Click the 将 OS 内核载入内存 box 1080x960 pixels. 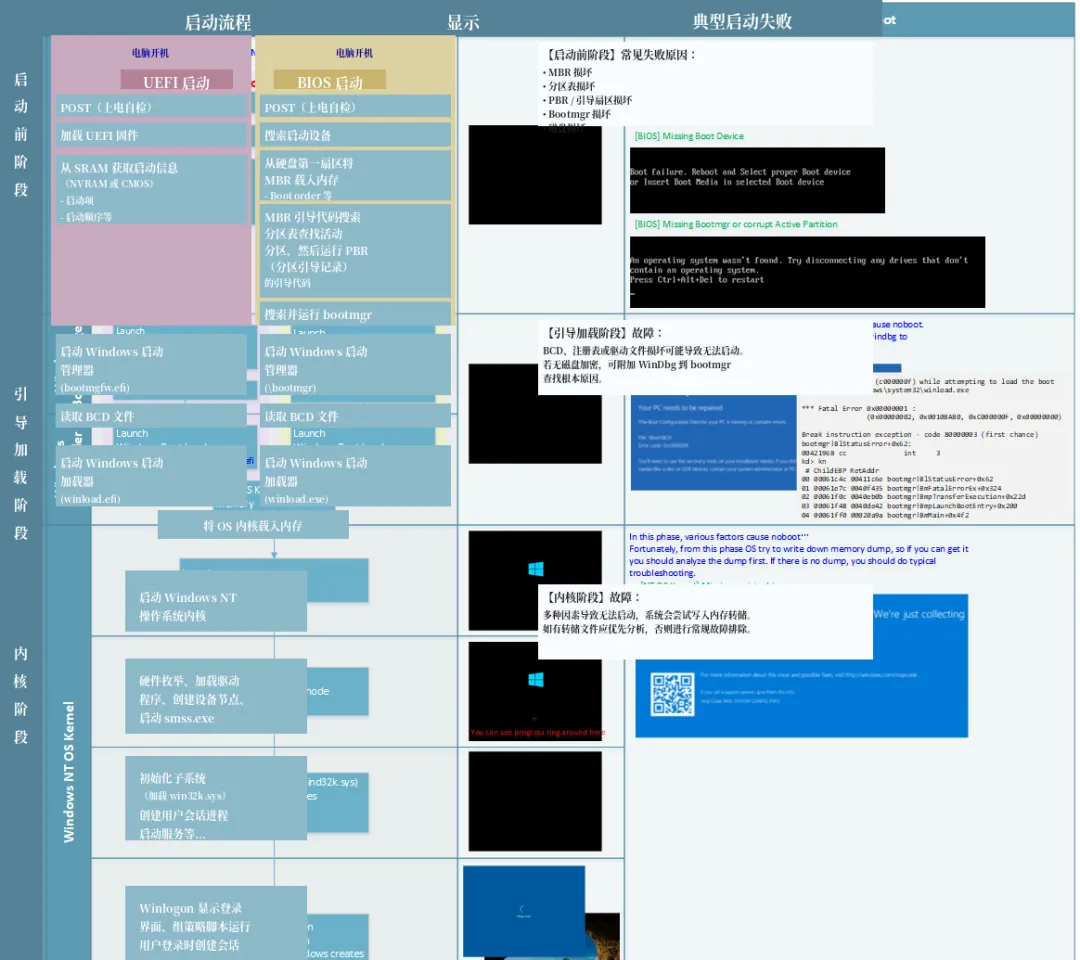(x=253, y=523)
